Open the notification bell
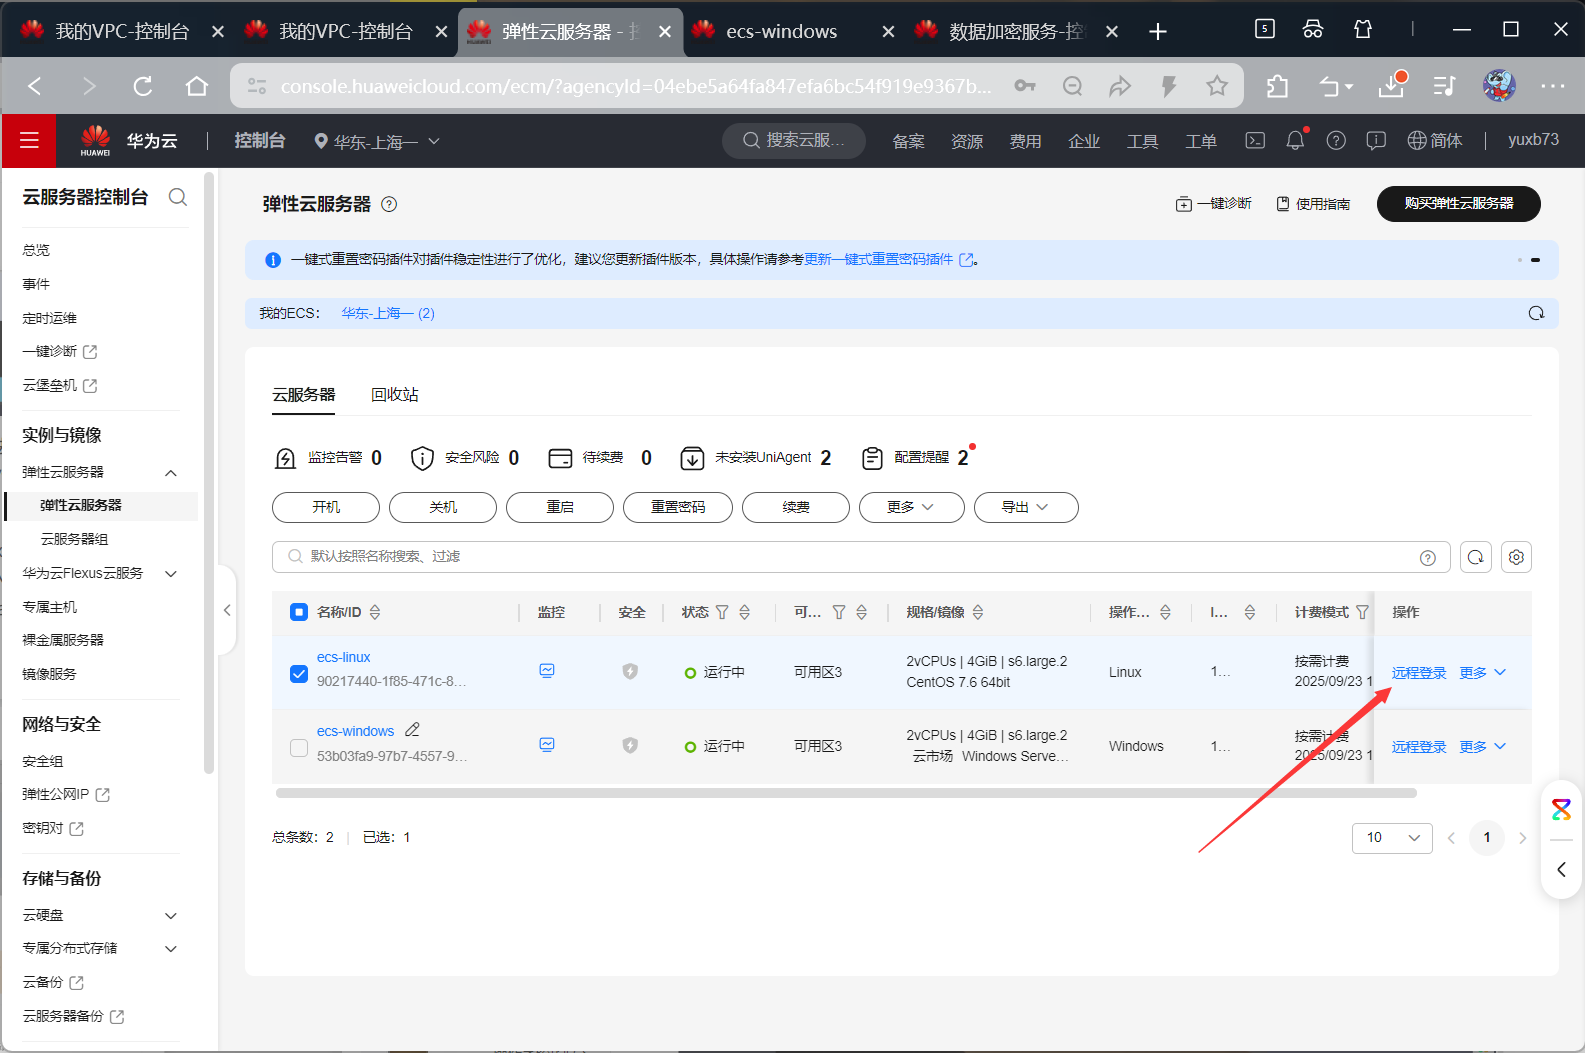The image size is (1585, 1053). [1295, 141]
